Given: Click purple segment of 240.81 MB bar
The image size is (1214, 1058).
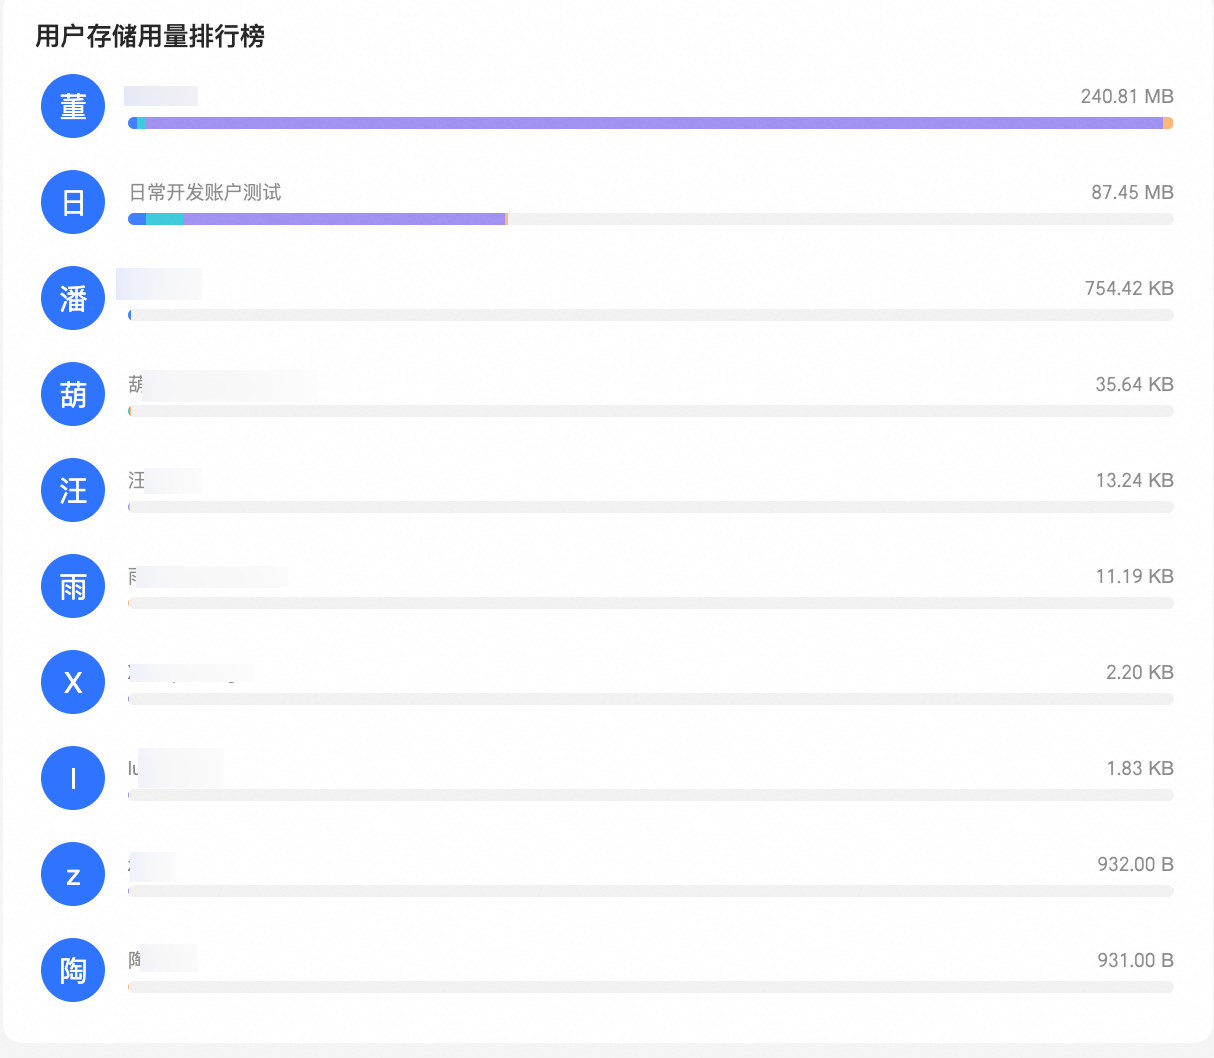Looking at the screenshot, I should (650, 123).
